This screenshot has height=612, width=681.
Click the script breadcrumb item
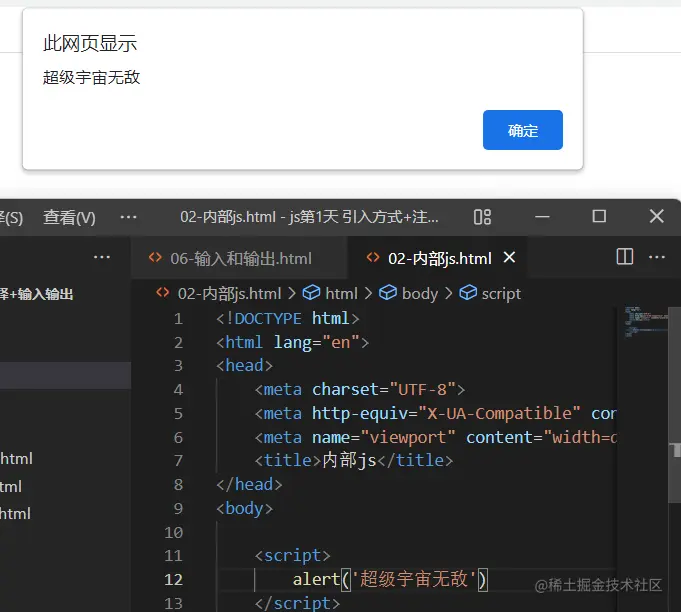point(501,294)
